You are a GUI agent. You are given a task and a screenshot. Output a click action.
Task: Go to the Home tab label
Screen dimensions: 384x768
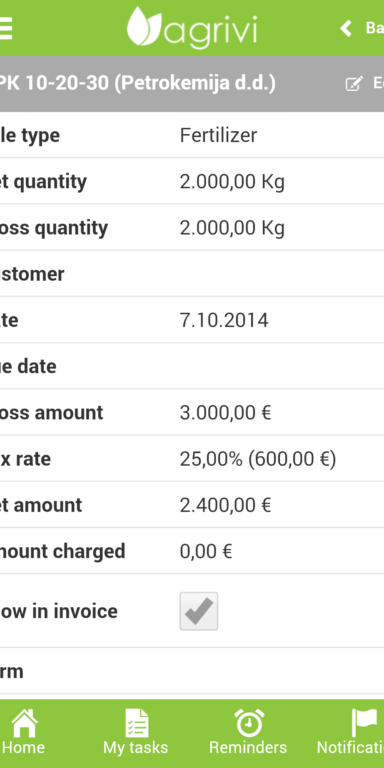point(23,748)
